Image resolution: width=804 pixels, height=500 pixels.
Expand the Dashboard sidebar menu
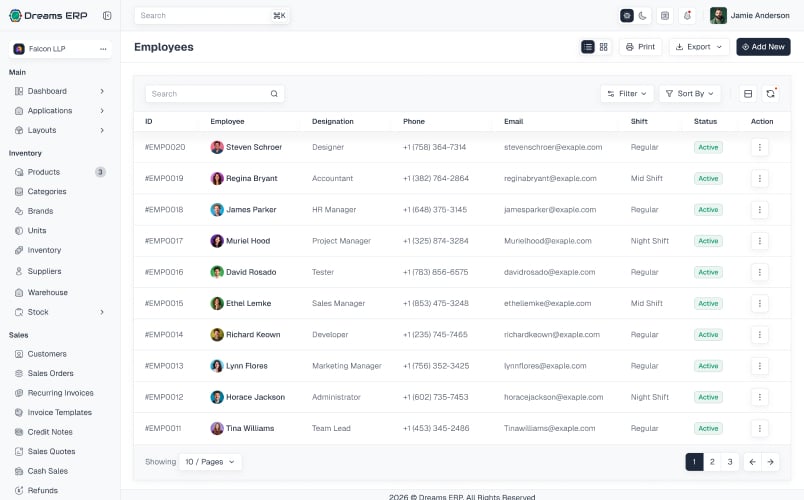[60, 91]
